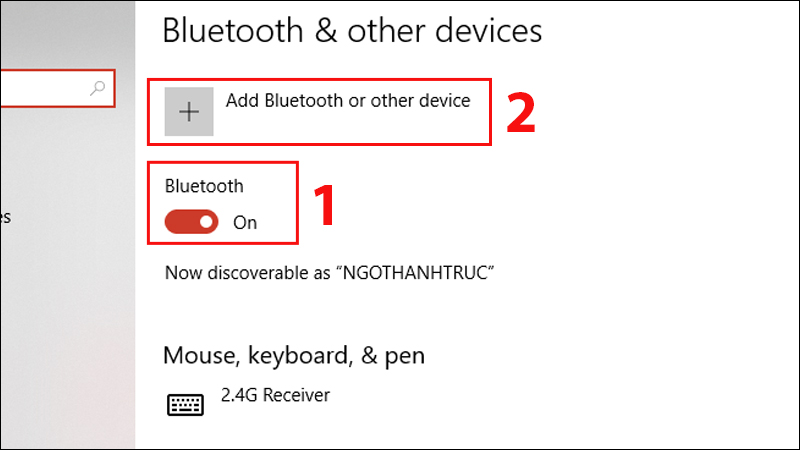Click the red number 1 annotation

324,205
